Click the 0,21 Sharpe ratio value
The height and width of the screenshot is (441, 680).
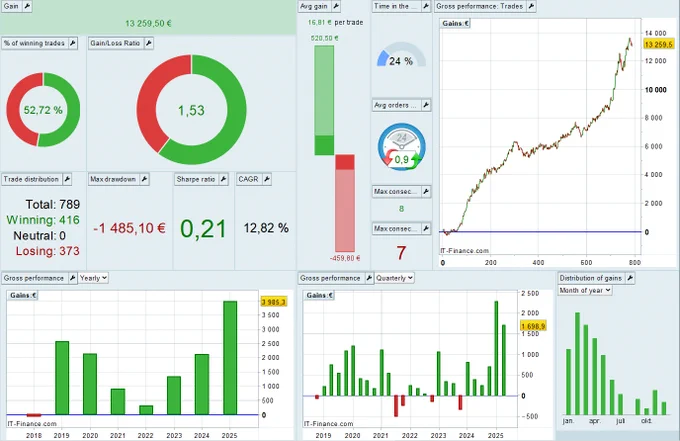click(203, 229)
